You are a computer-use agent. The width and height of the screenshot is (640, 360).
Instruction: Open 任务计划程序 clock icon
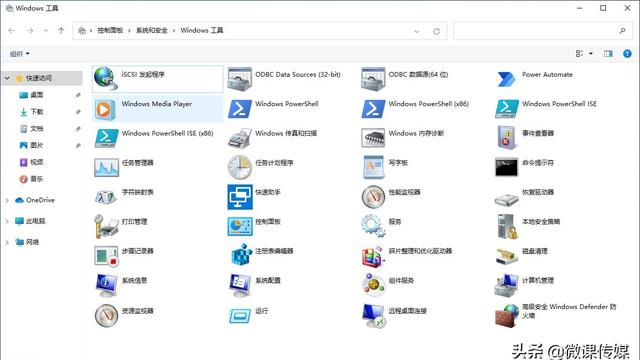click(240, 167)
